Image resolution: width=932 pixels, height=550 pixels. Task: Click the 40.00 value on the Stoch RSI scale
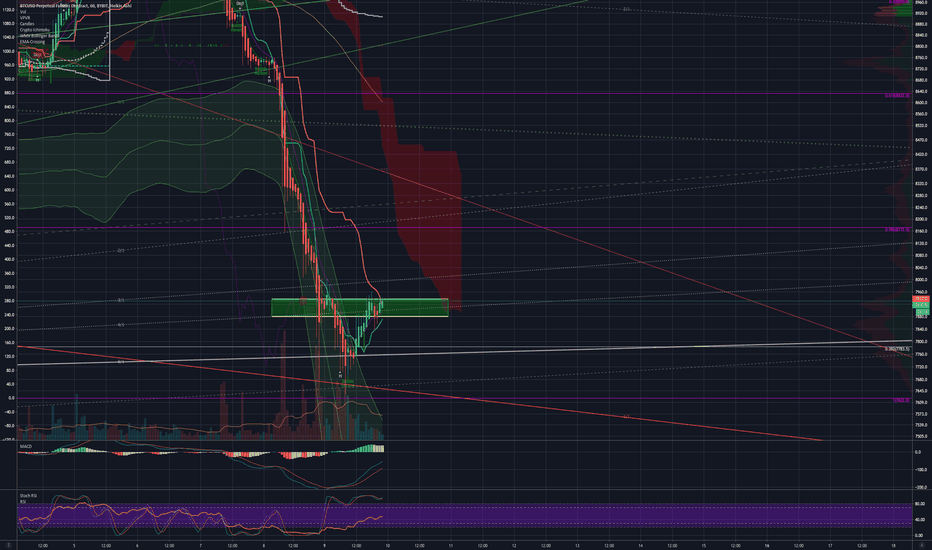pos(920,520)
